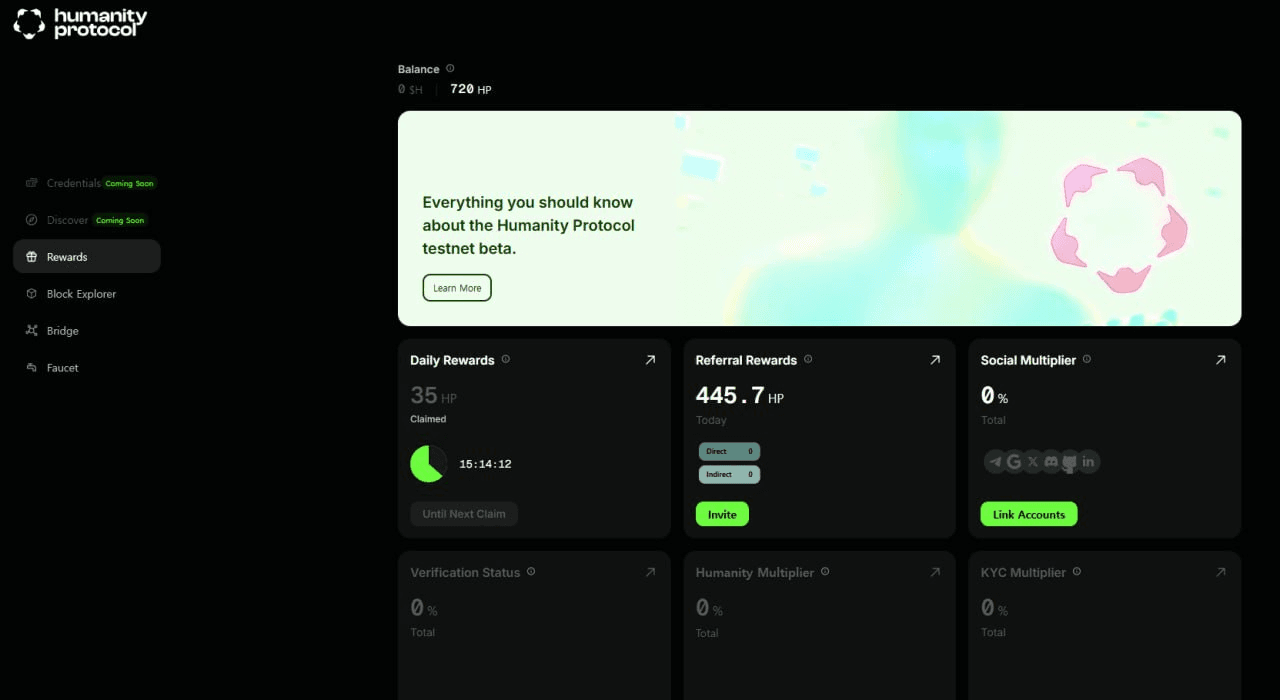Viewport: 1280px width, 700px height.
Task: Click the Google social icon
Action: tap(1014, 461)
